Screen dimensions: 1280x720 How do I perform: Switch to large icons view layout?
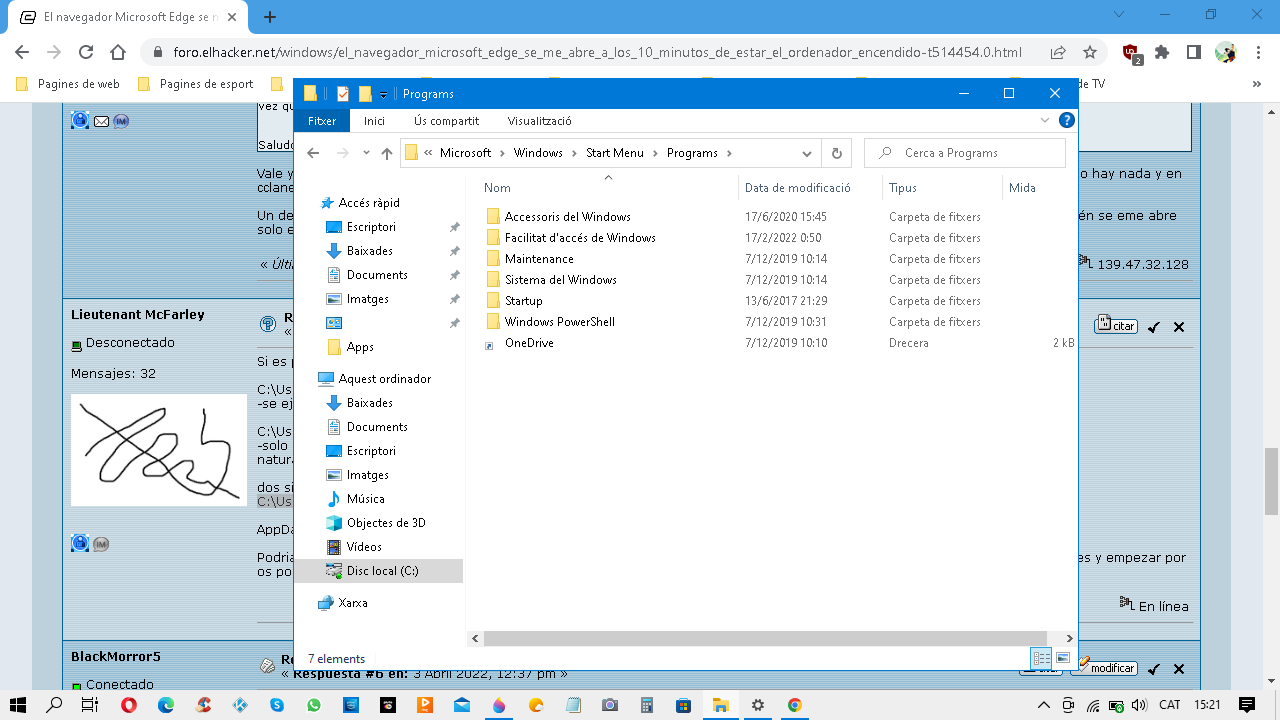tap(1062, 658)
